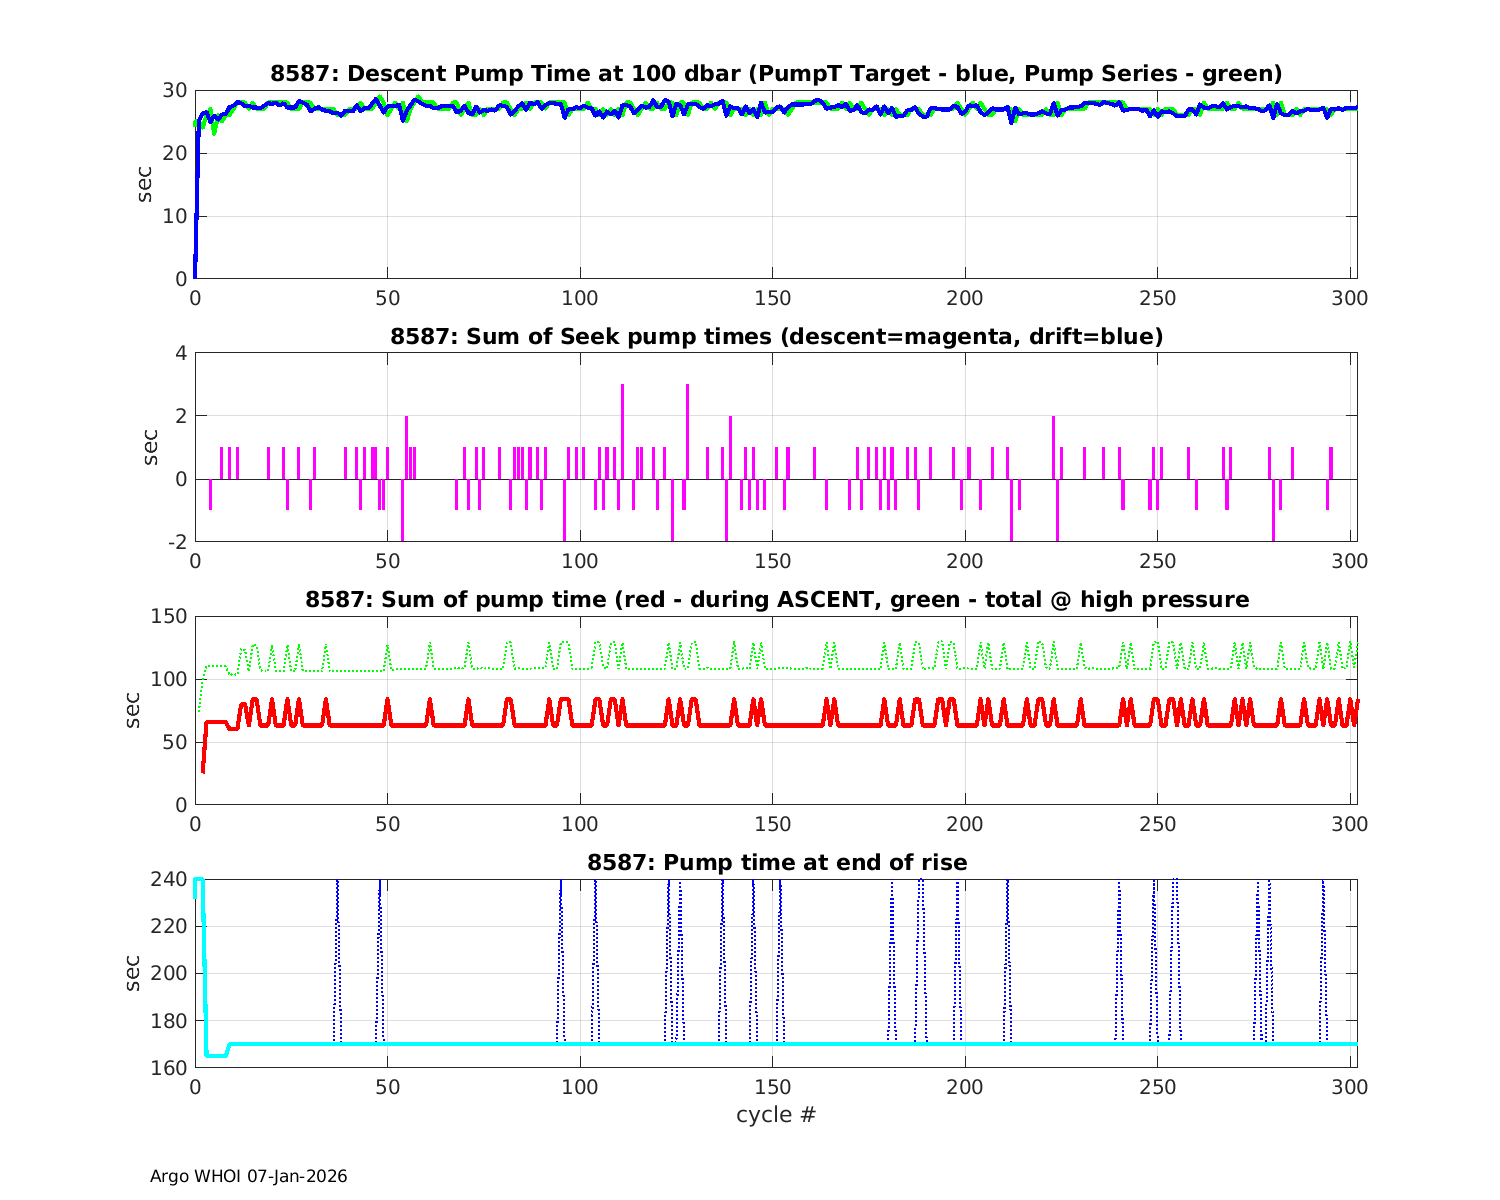1500x1200 pixels.
Task: Click the x-axis tick '250' under Seek plot
Action: 1157,562
